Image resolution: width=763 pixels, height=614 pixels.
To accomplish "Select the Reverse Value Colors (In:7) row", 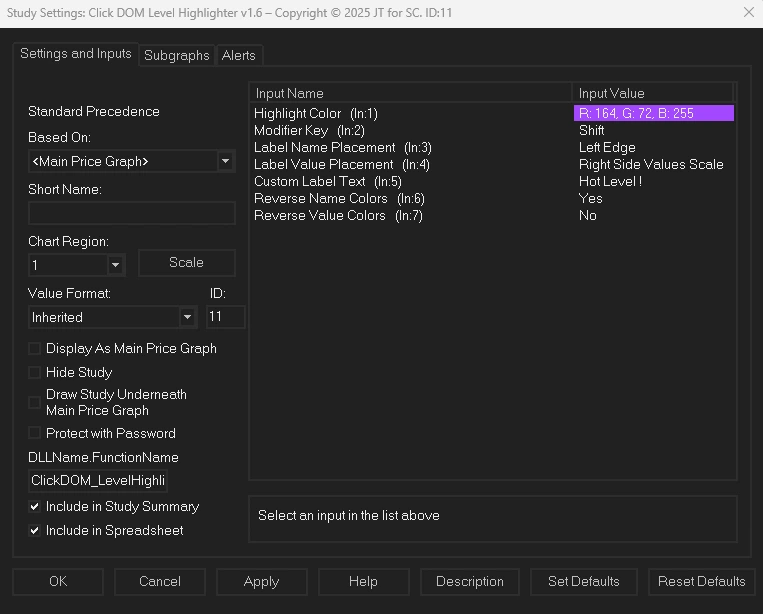I will pyautogui.click(x=493, y=216).
